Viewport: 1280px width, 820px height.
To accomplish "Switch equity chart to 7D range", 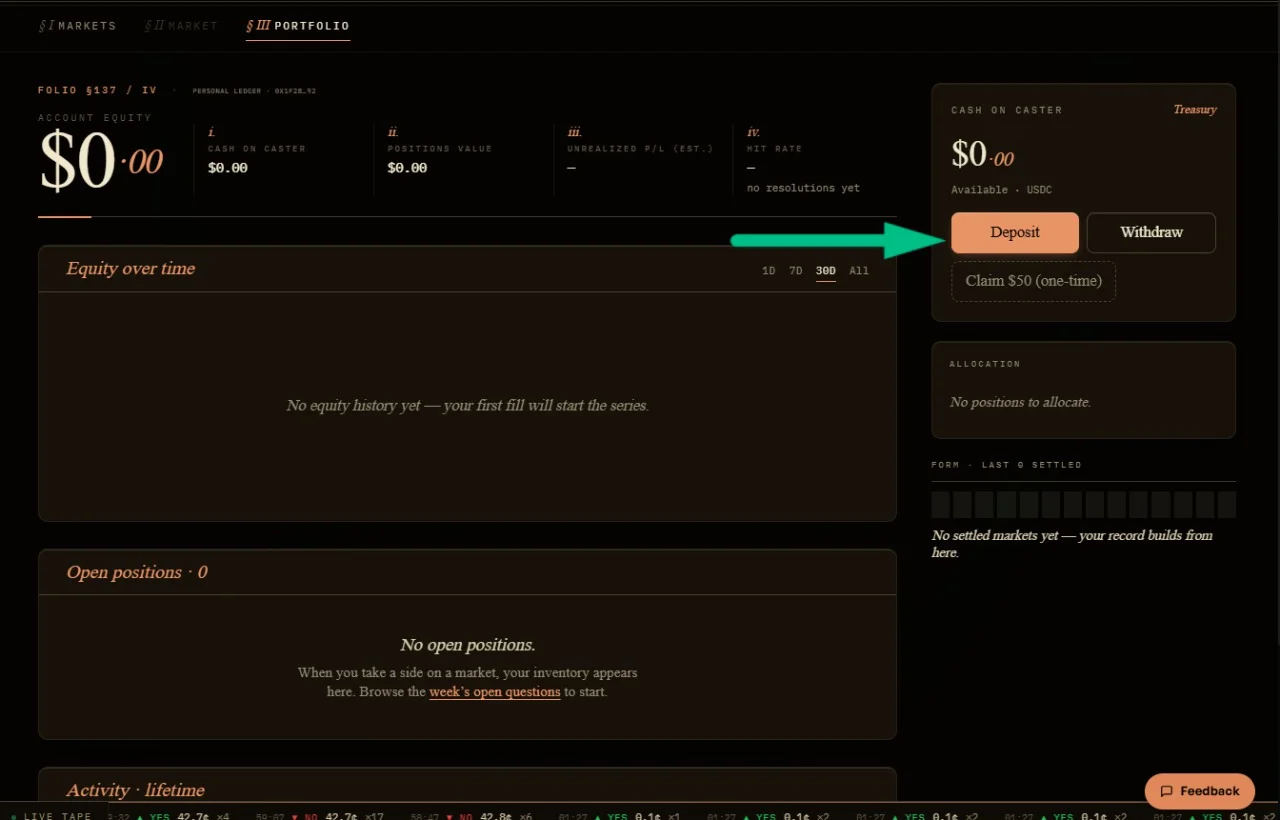I will [795, 271].
